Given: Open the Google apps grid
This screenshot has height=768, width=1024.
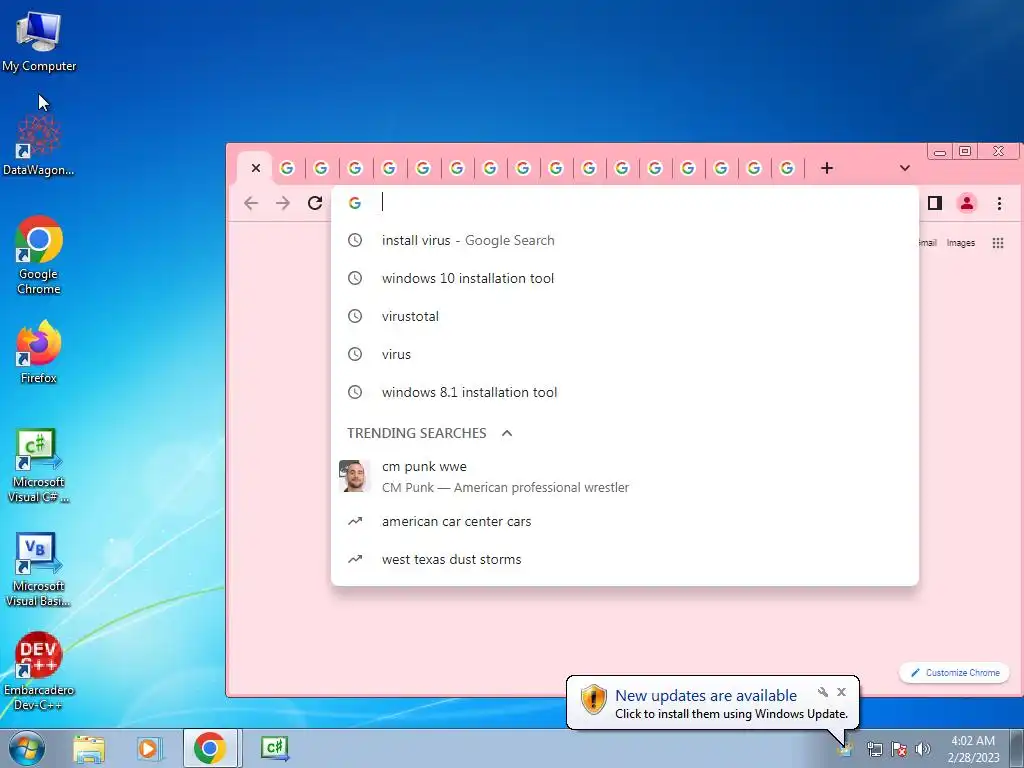Looking at the screenshot, I should tap(998, 243).
